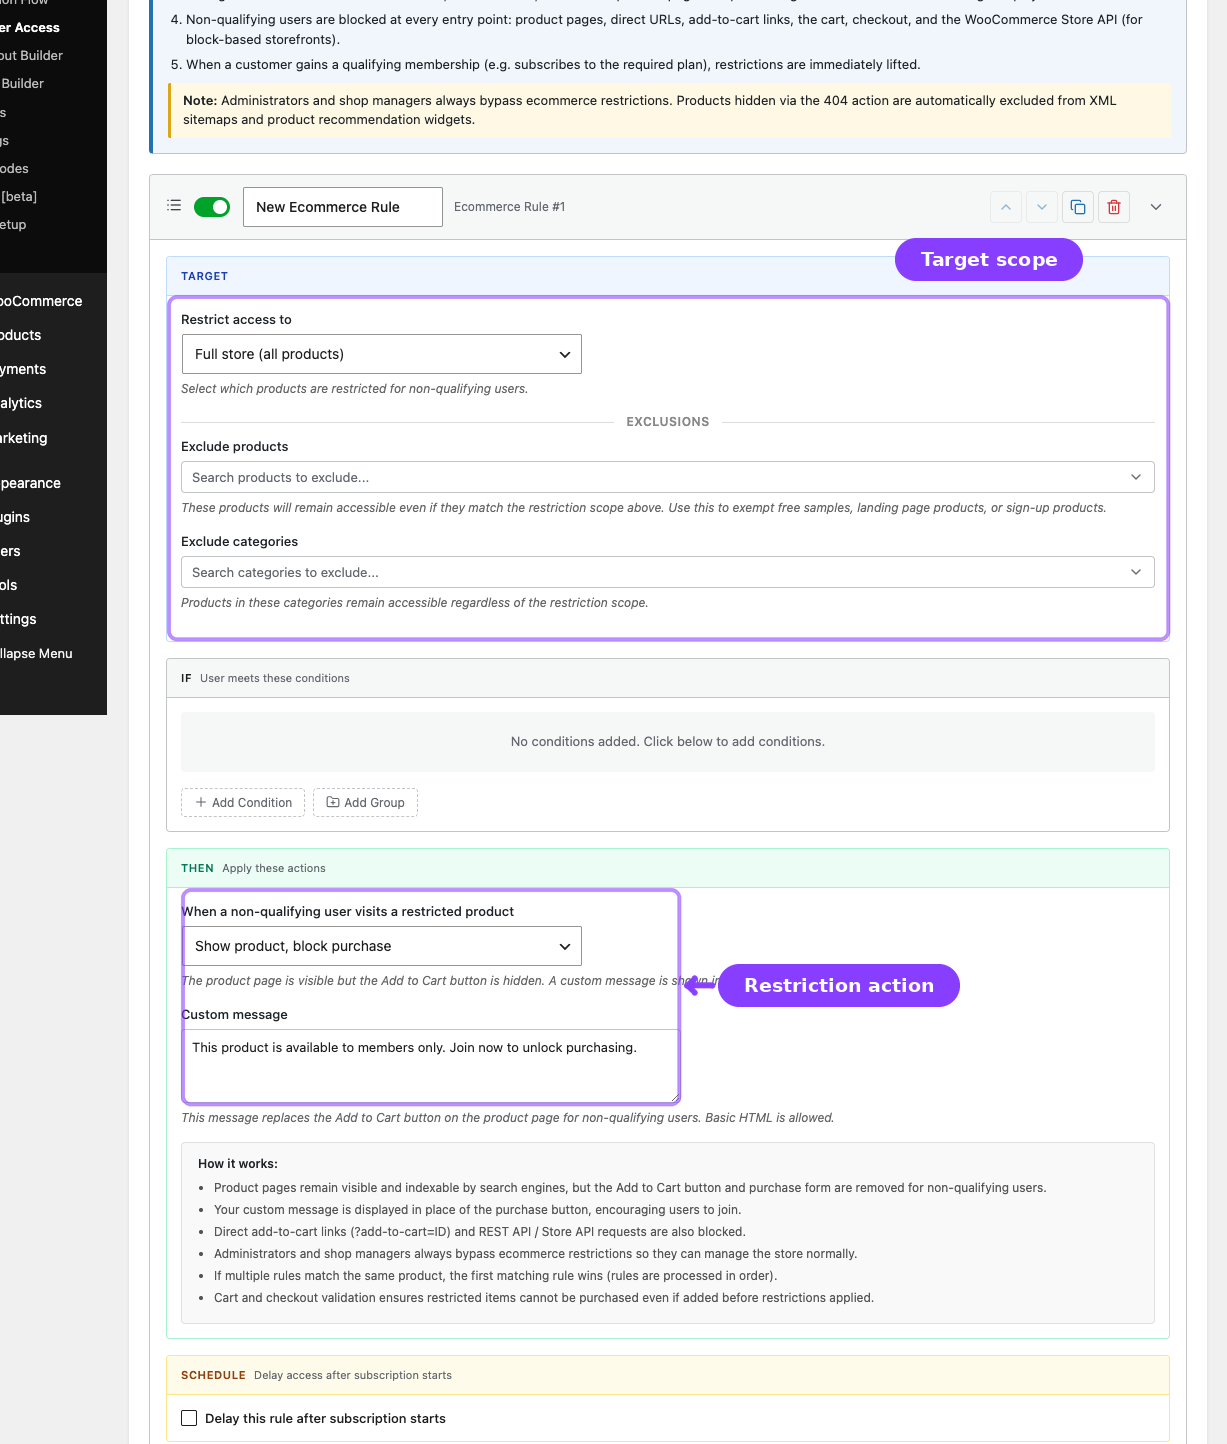The image size is (1227, 1444).
Task: Click the 'Exclude categories' label
Action: pyautogui.click(x=239, y=541)
